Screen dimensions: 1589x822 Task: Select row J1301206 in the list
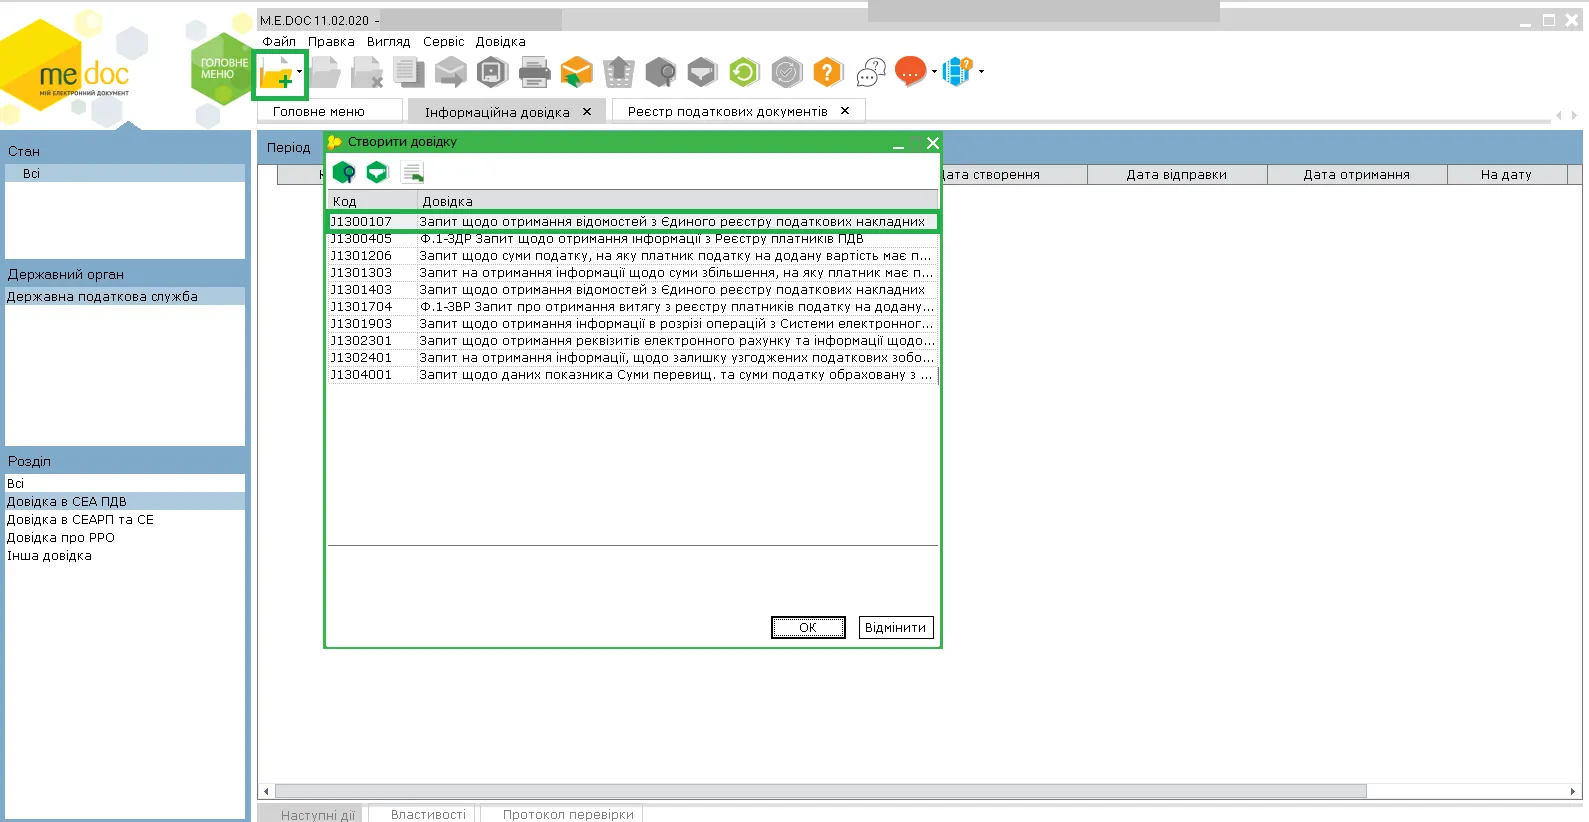[633, 256]
